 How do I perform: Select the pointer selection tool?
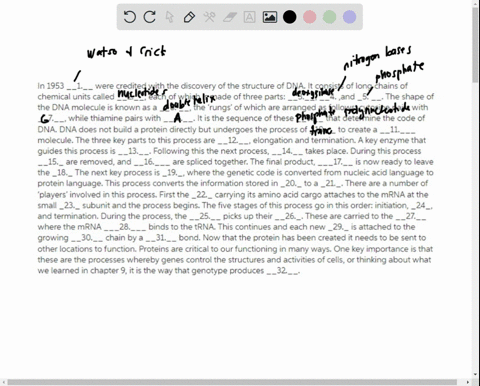170,17
